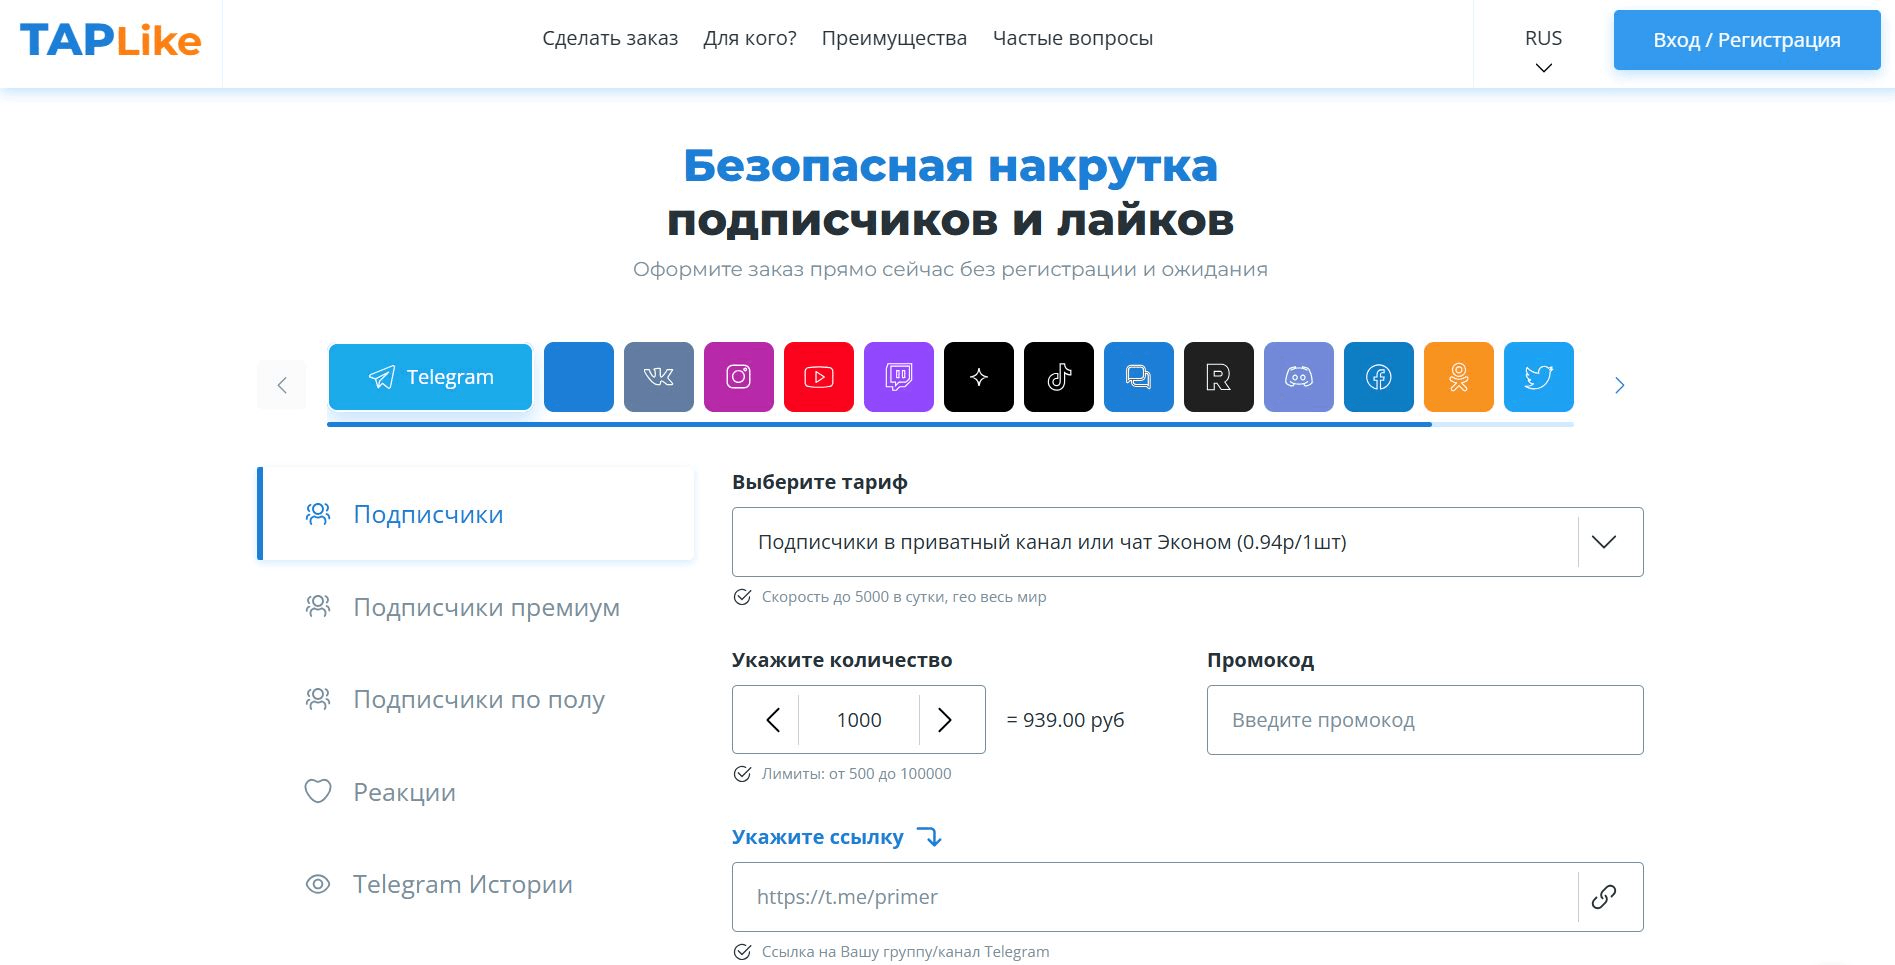
Task: Select the VK social network icon
Action: tap(659, 377)
